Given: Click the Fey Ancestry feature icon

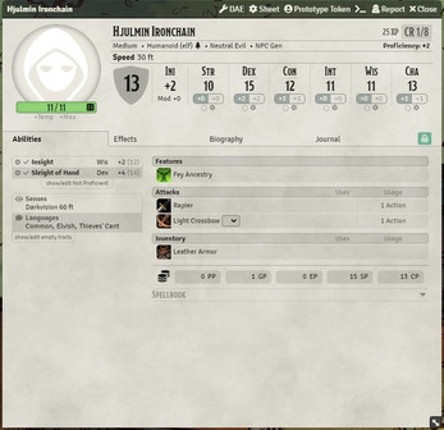Looking at the screenshot, I should [164, 175].
